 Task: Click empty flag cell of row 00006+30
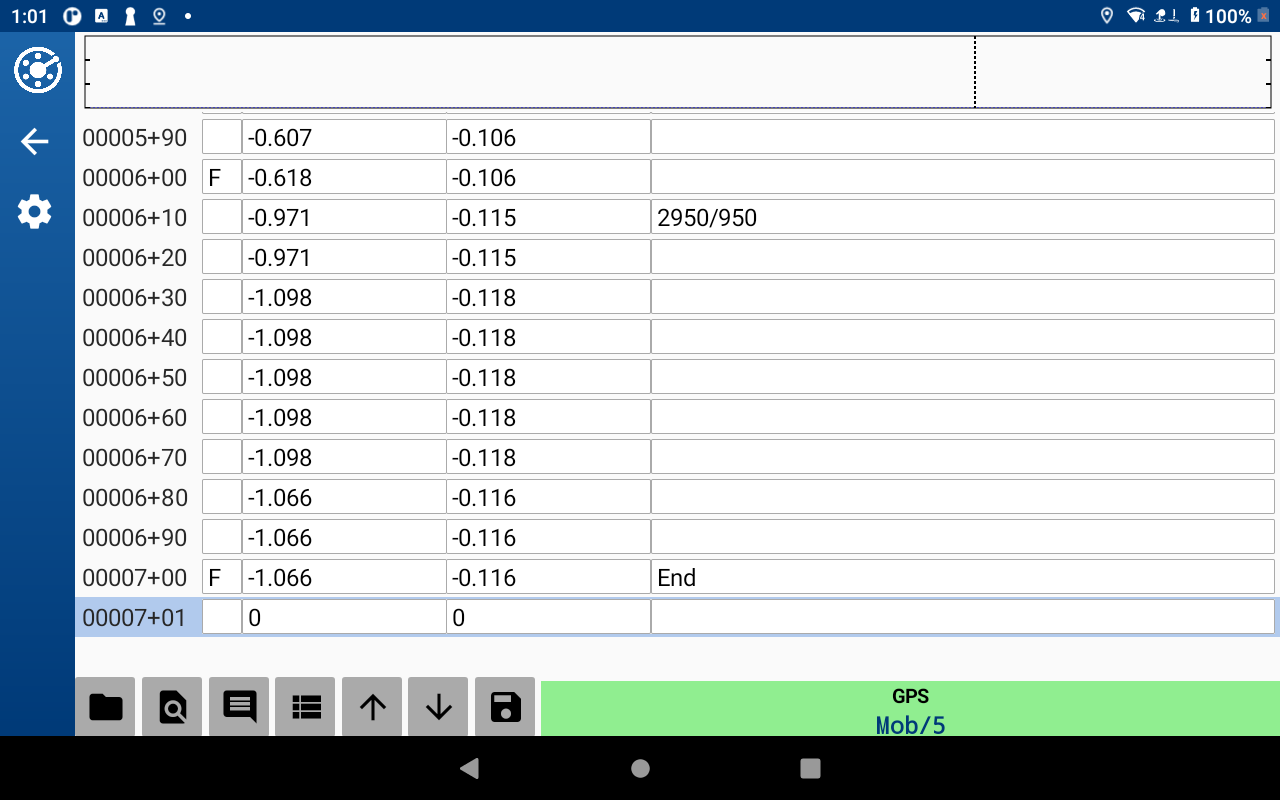click(222, 297)
